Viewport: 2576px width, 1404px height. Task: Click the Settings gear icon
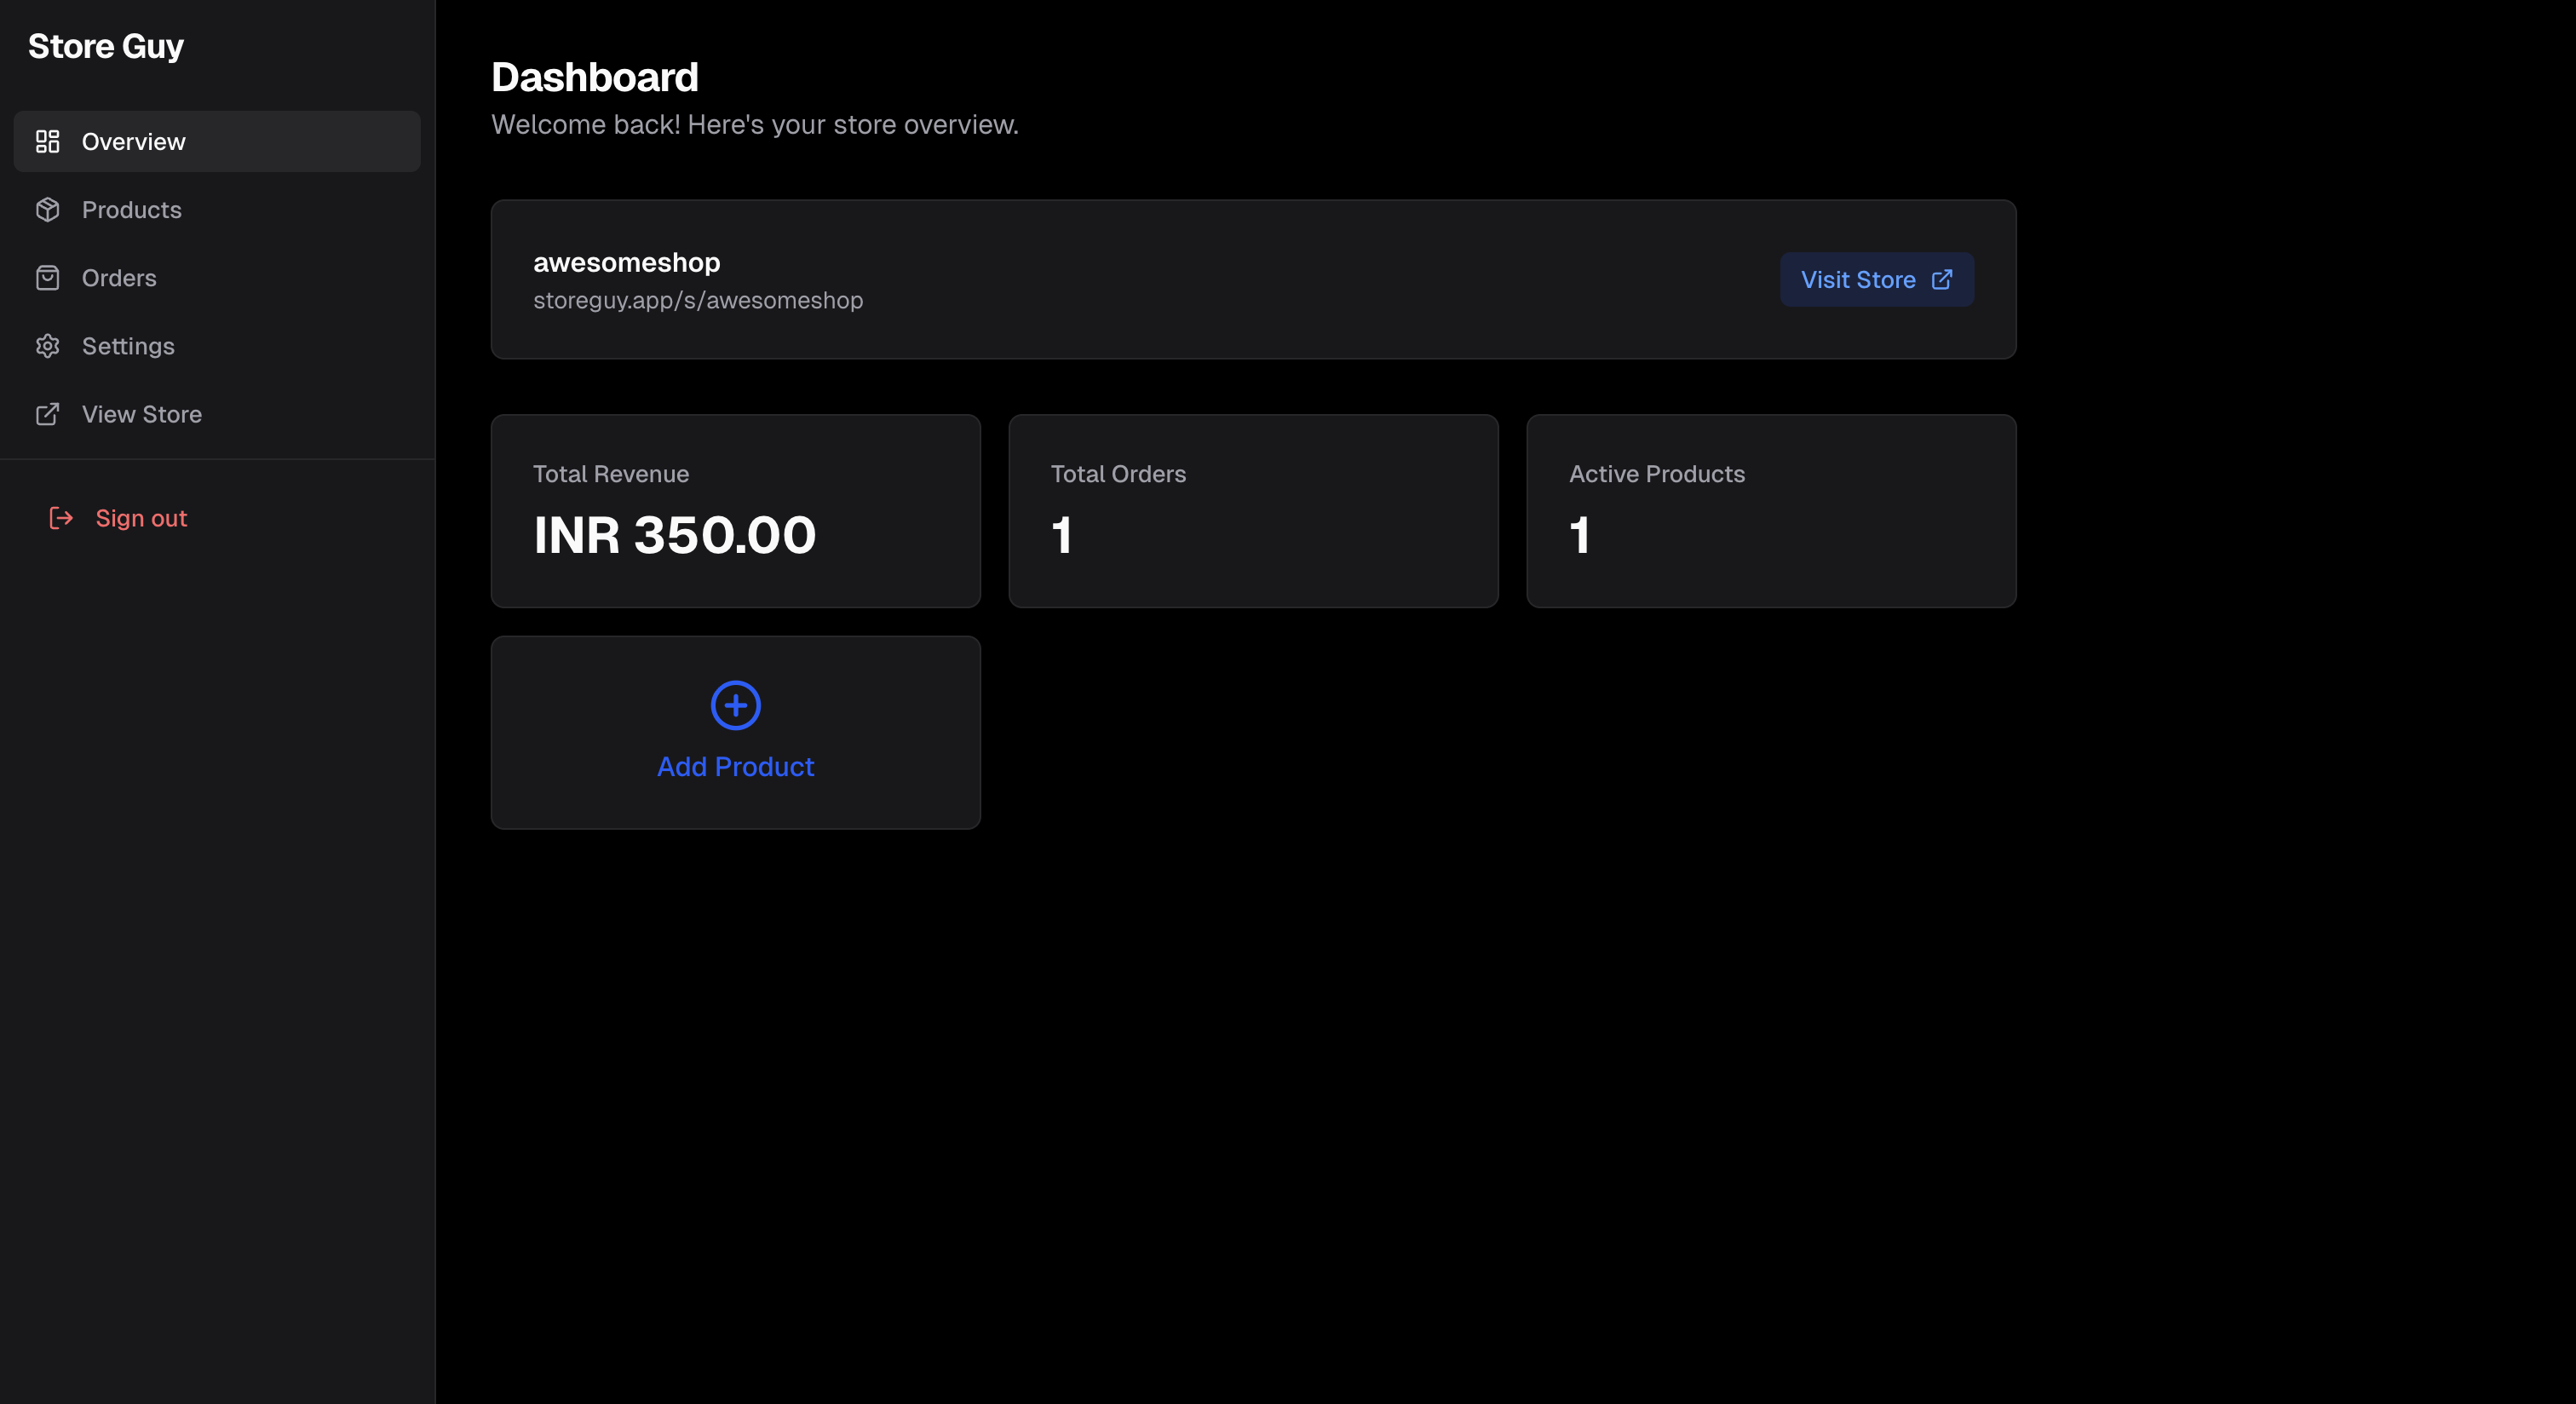47,346
